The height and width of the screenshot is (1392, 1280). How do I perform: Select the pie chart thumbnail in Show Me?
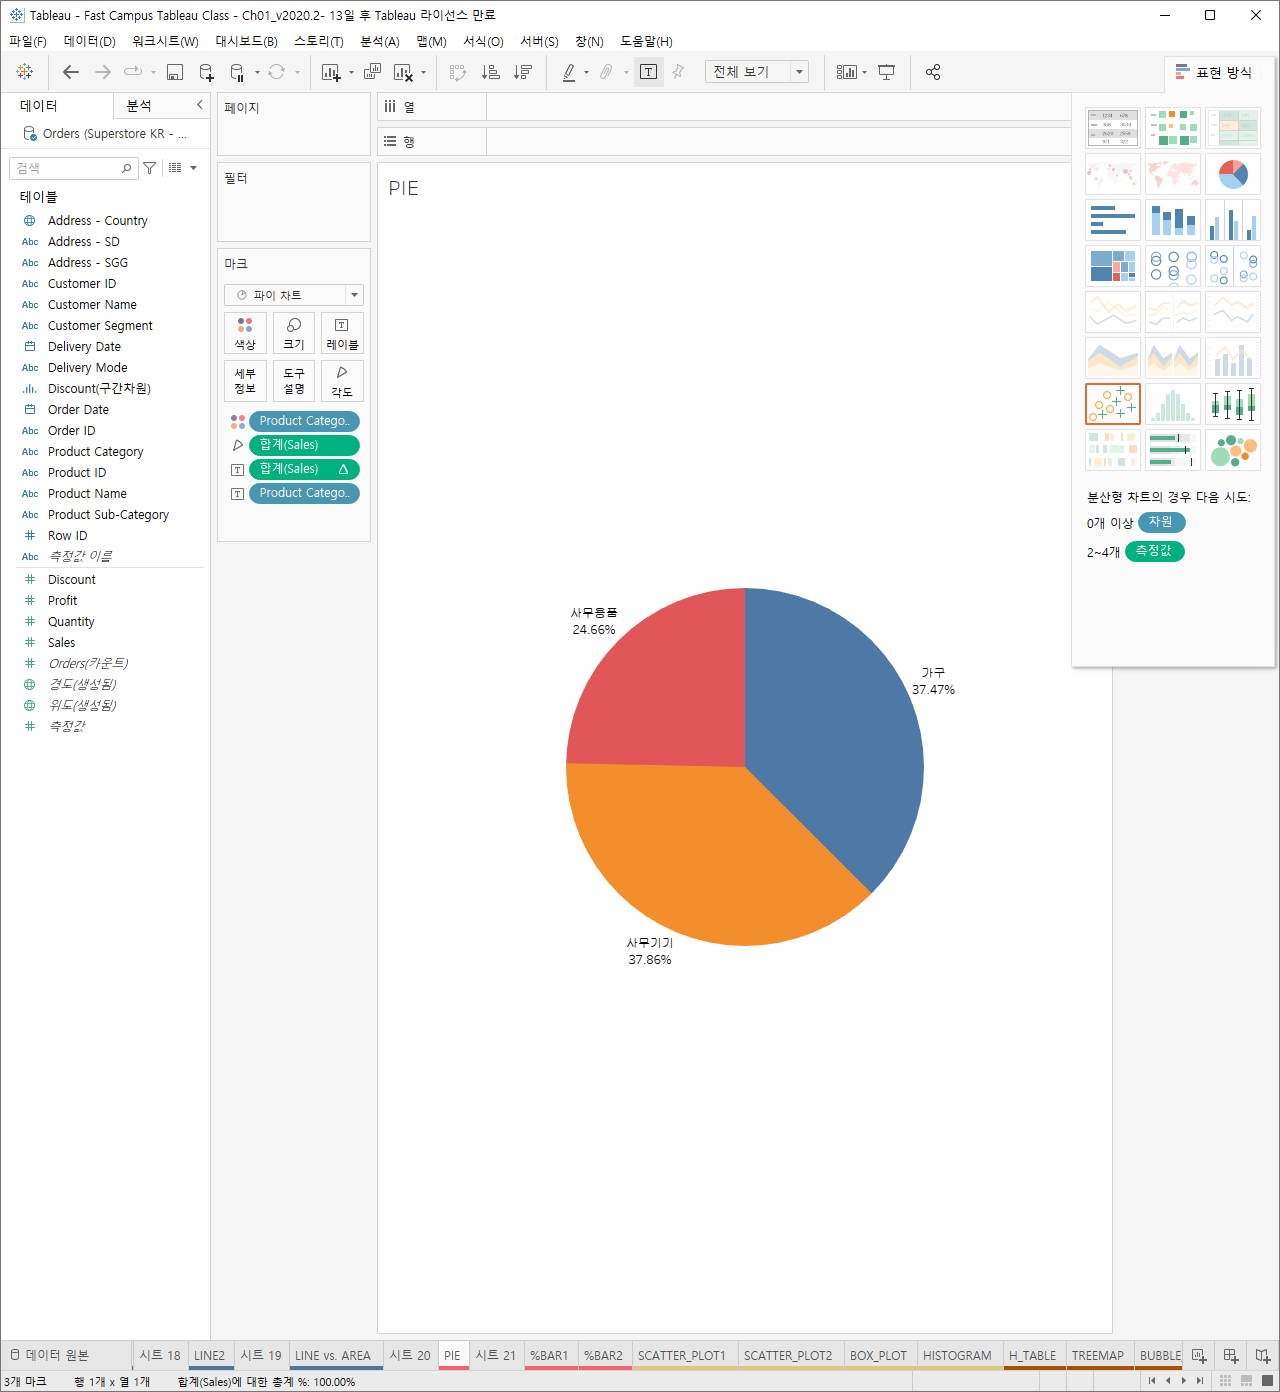pyautogui.click(x=1233, y=174)
